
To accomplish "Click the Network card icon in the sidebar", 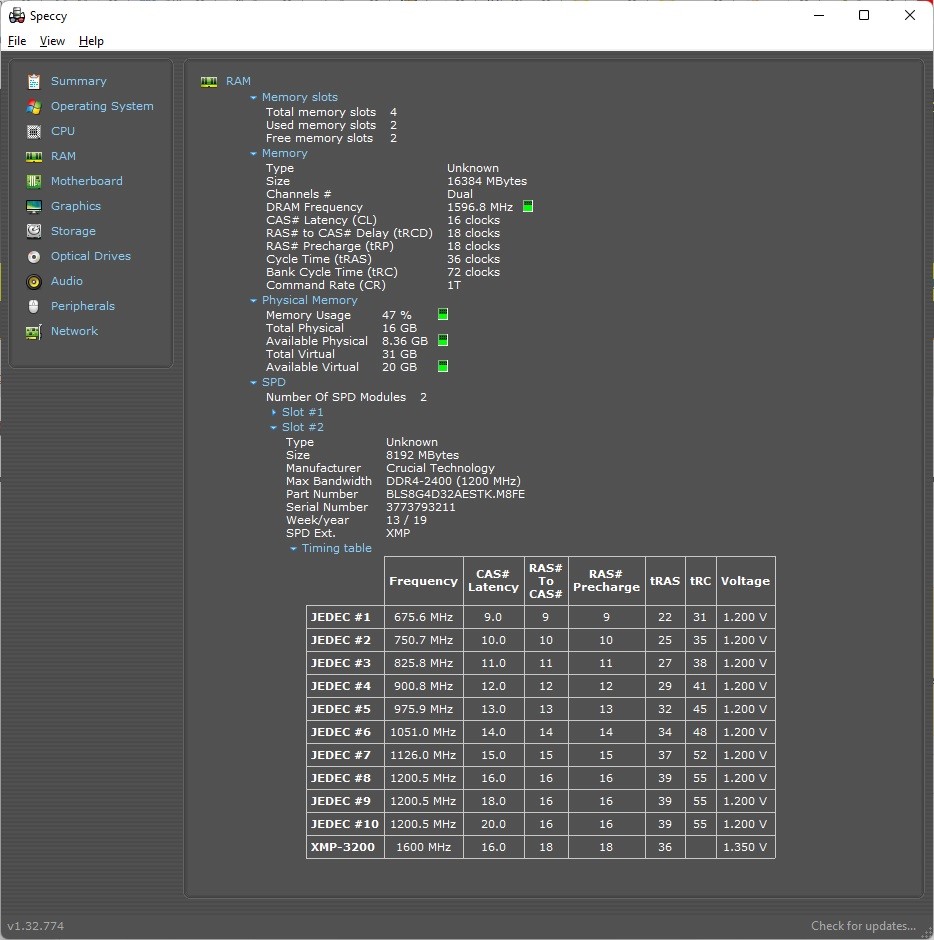I will tap(34, 332).
